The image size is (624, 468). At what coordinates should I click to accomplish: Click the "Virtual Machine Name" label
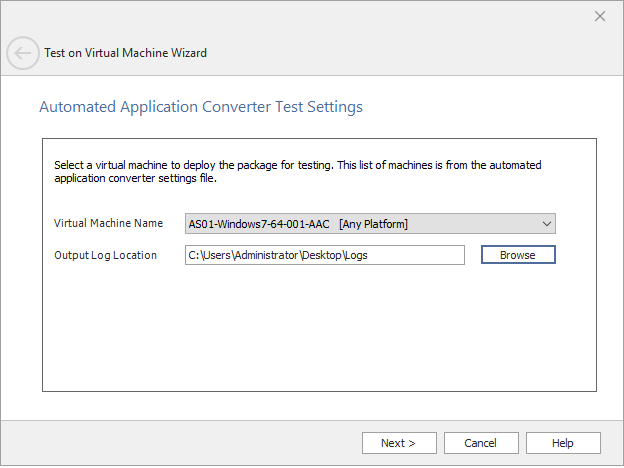click(x=108, y=223)
